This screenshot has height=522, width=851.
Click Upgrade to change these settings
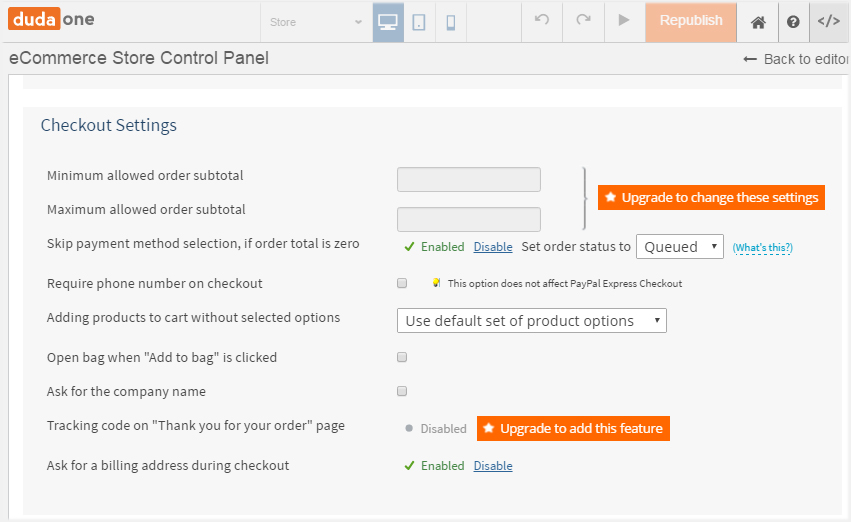coord(711,198)
